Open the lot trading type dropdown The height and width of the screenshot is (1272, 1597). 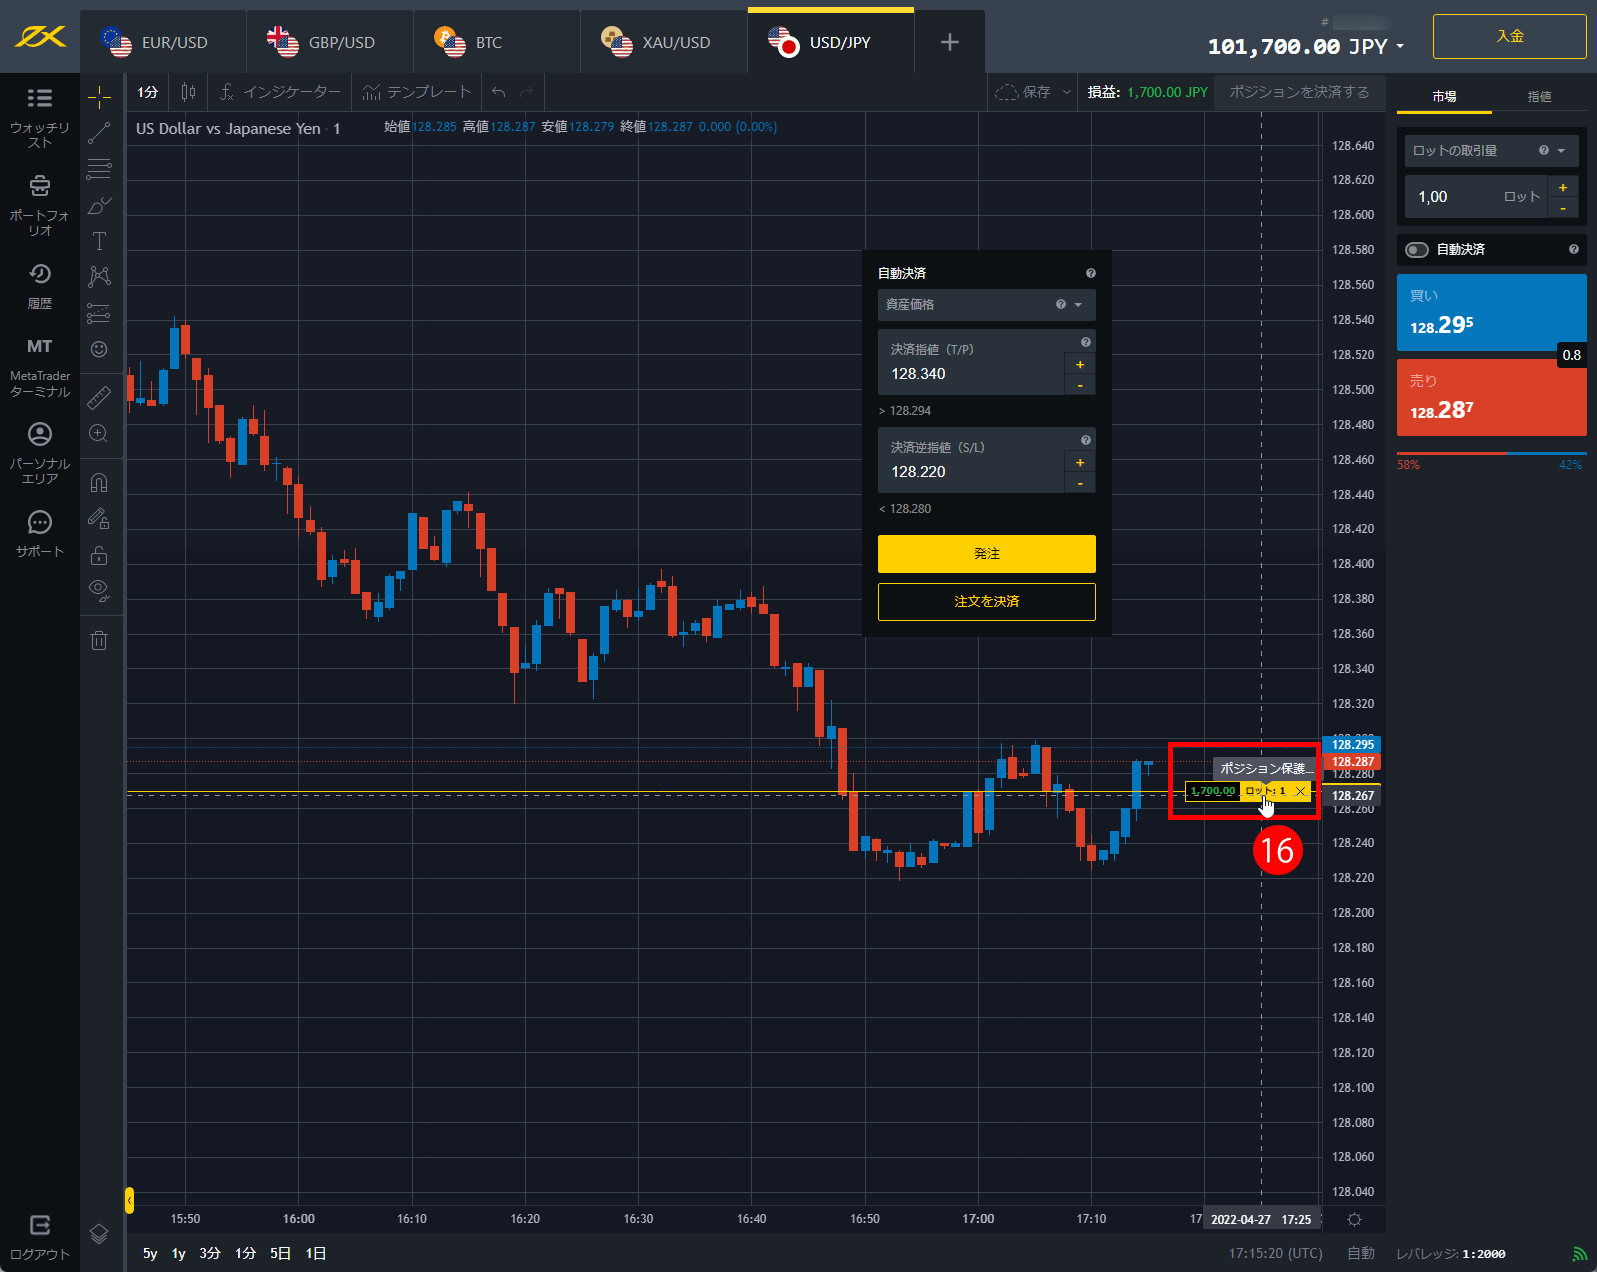pos(1490,151)
